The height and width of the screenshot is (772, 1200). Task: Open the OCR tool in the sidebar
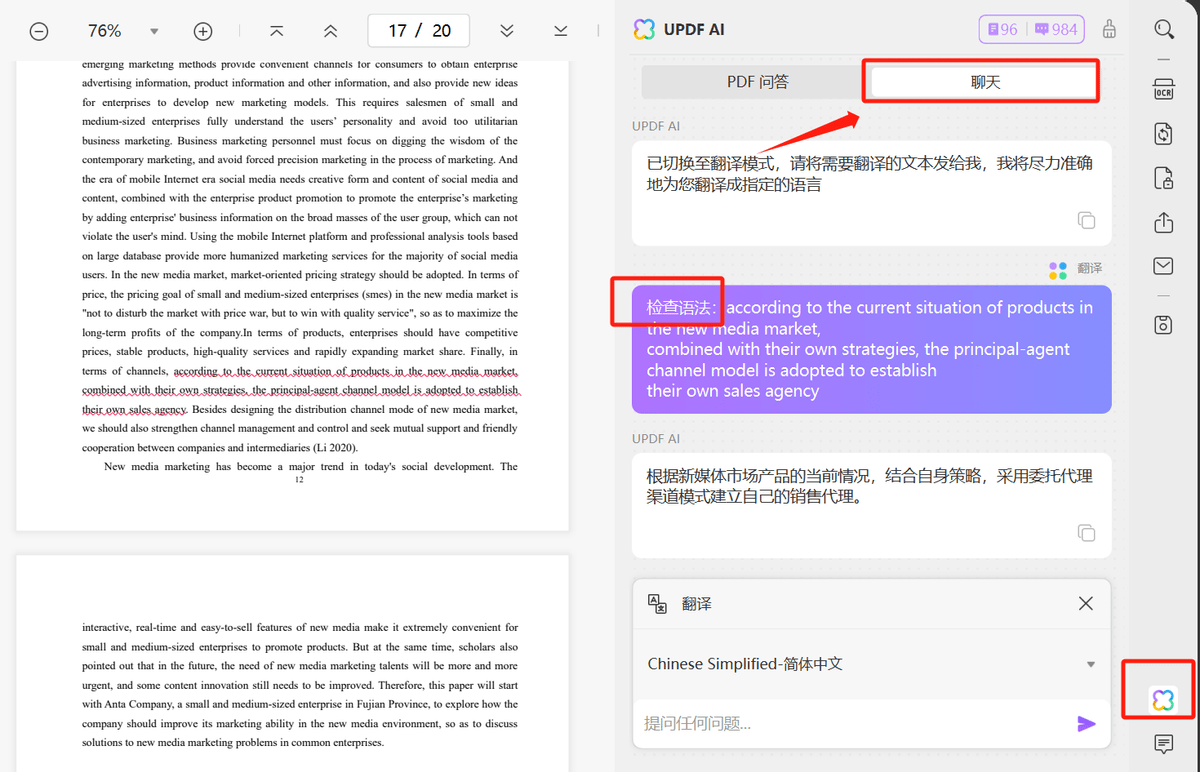pyautogui.click(x=1164, y=88)
